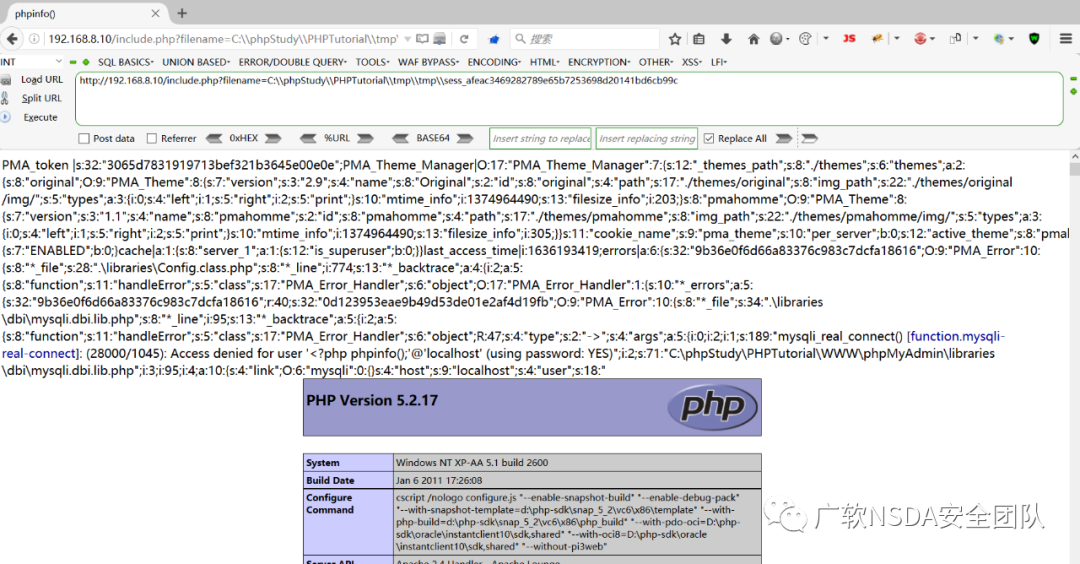Click the browser address bar URL
Screen dimensions: 1080x564
[x=222, y=39]
